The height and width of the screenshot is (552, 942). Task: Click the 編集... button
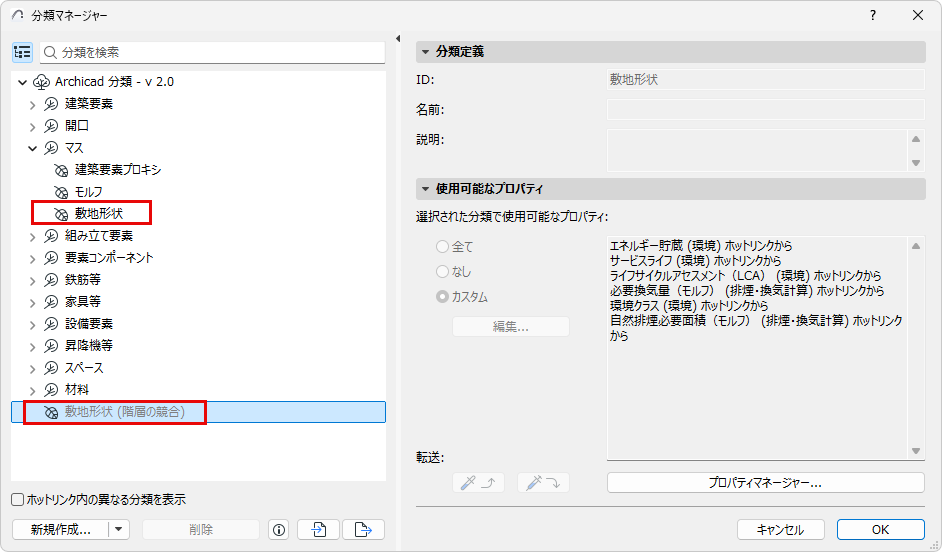511,327
